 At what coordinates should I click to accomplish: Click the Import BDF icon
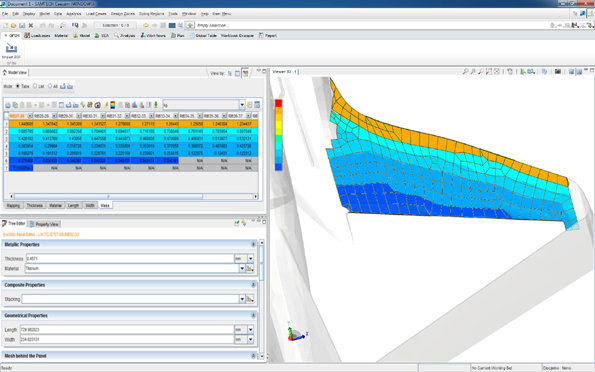(x=11, y=48)
